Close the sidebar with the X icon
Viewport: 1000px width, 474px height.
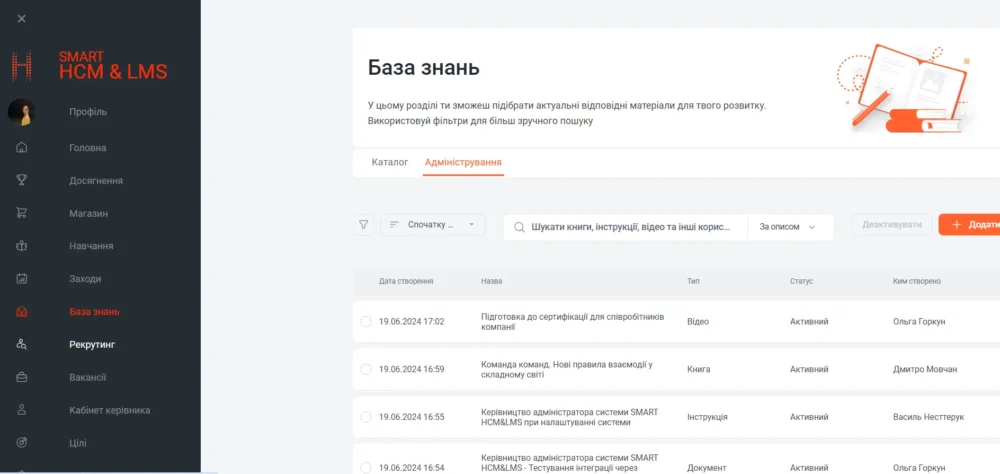(22, 18)
